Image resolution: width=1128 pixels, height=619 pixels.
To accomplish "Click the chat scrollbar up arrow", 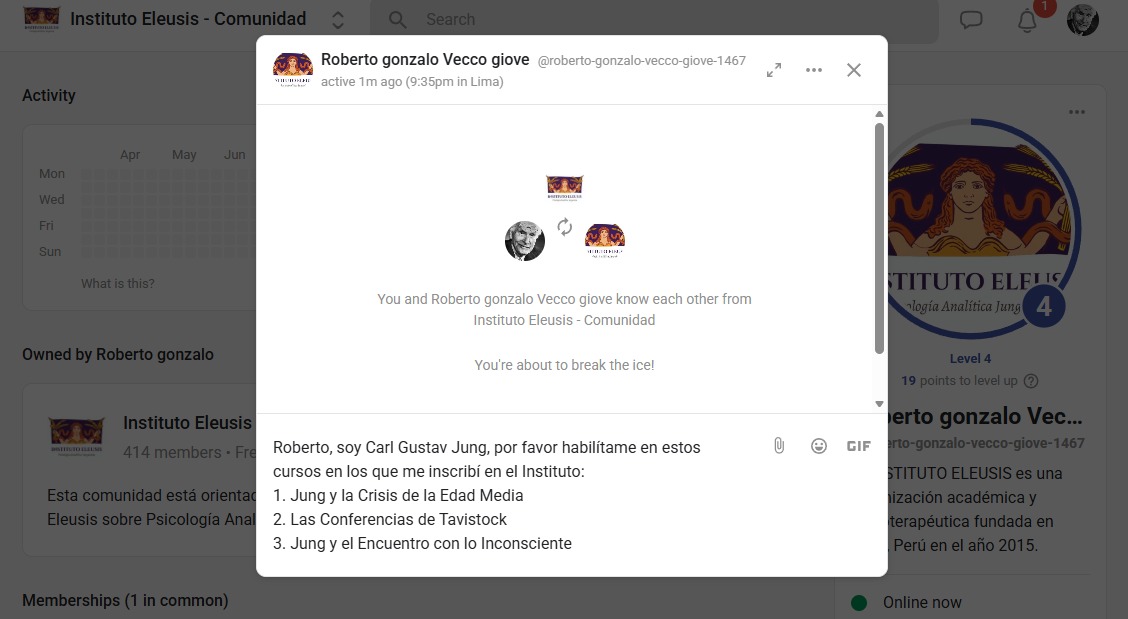I will pos(879,114).
